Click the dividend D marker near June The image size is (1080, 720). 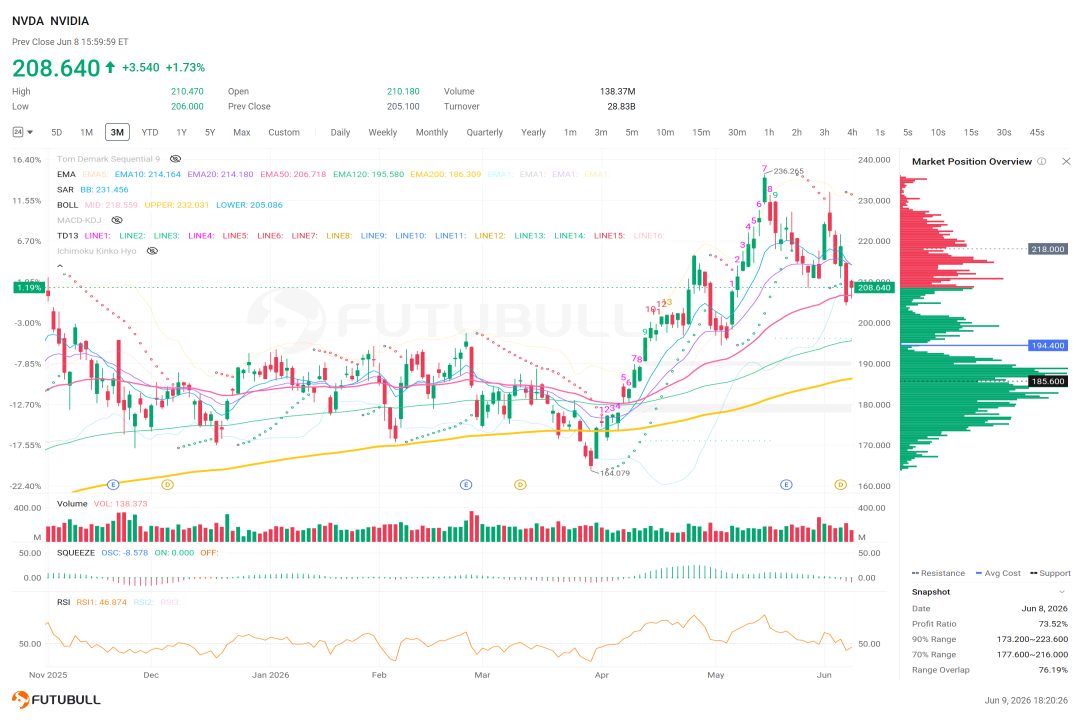(x=840, y=485)
